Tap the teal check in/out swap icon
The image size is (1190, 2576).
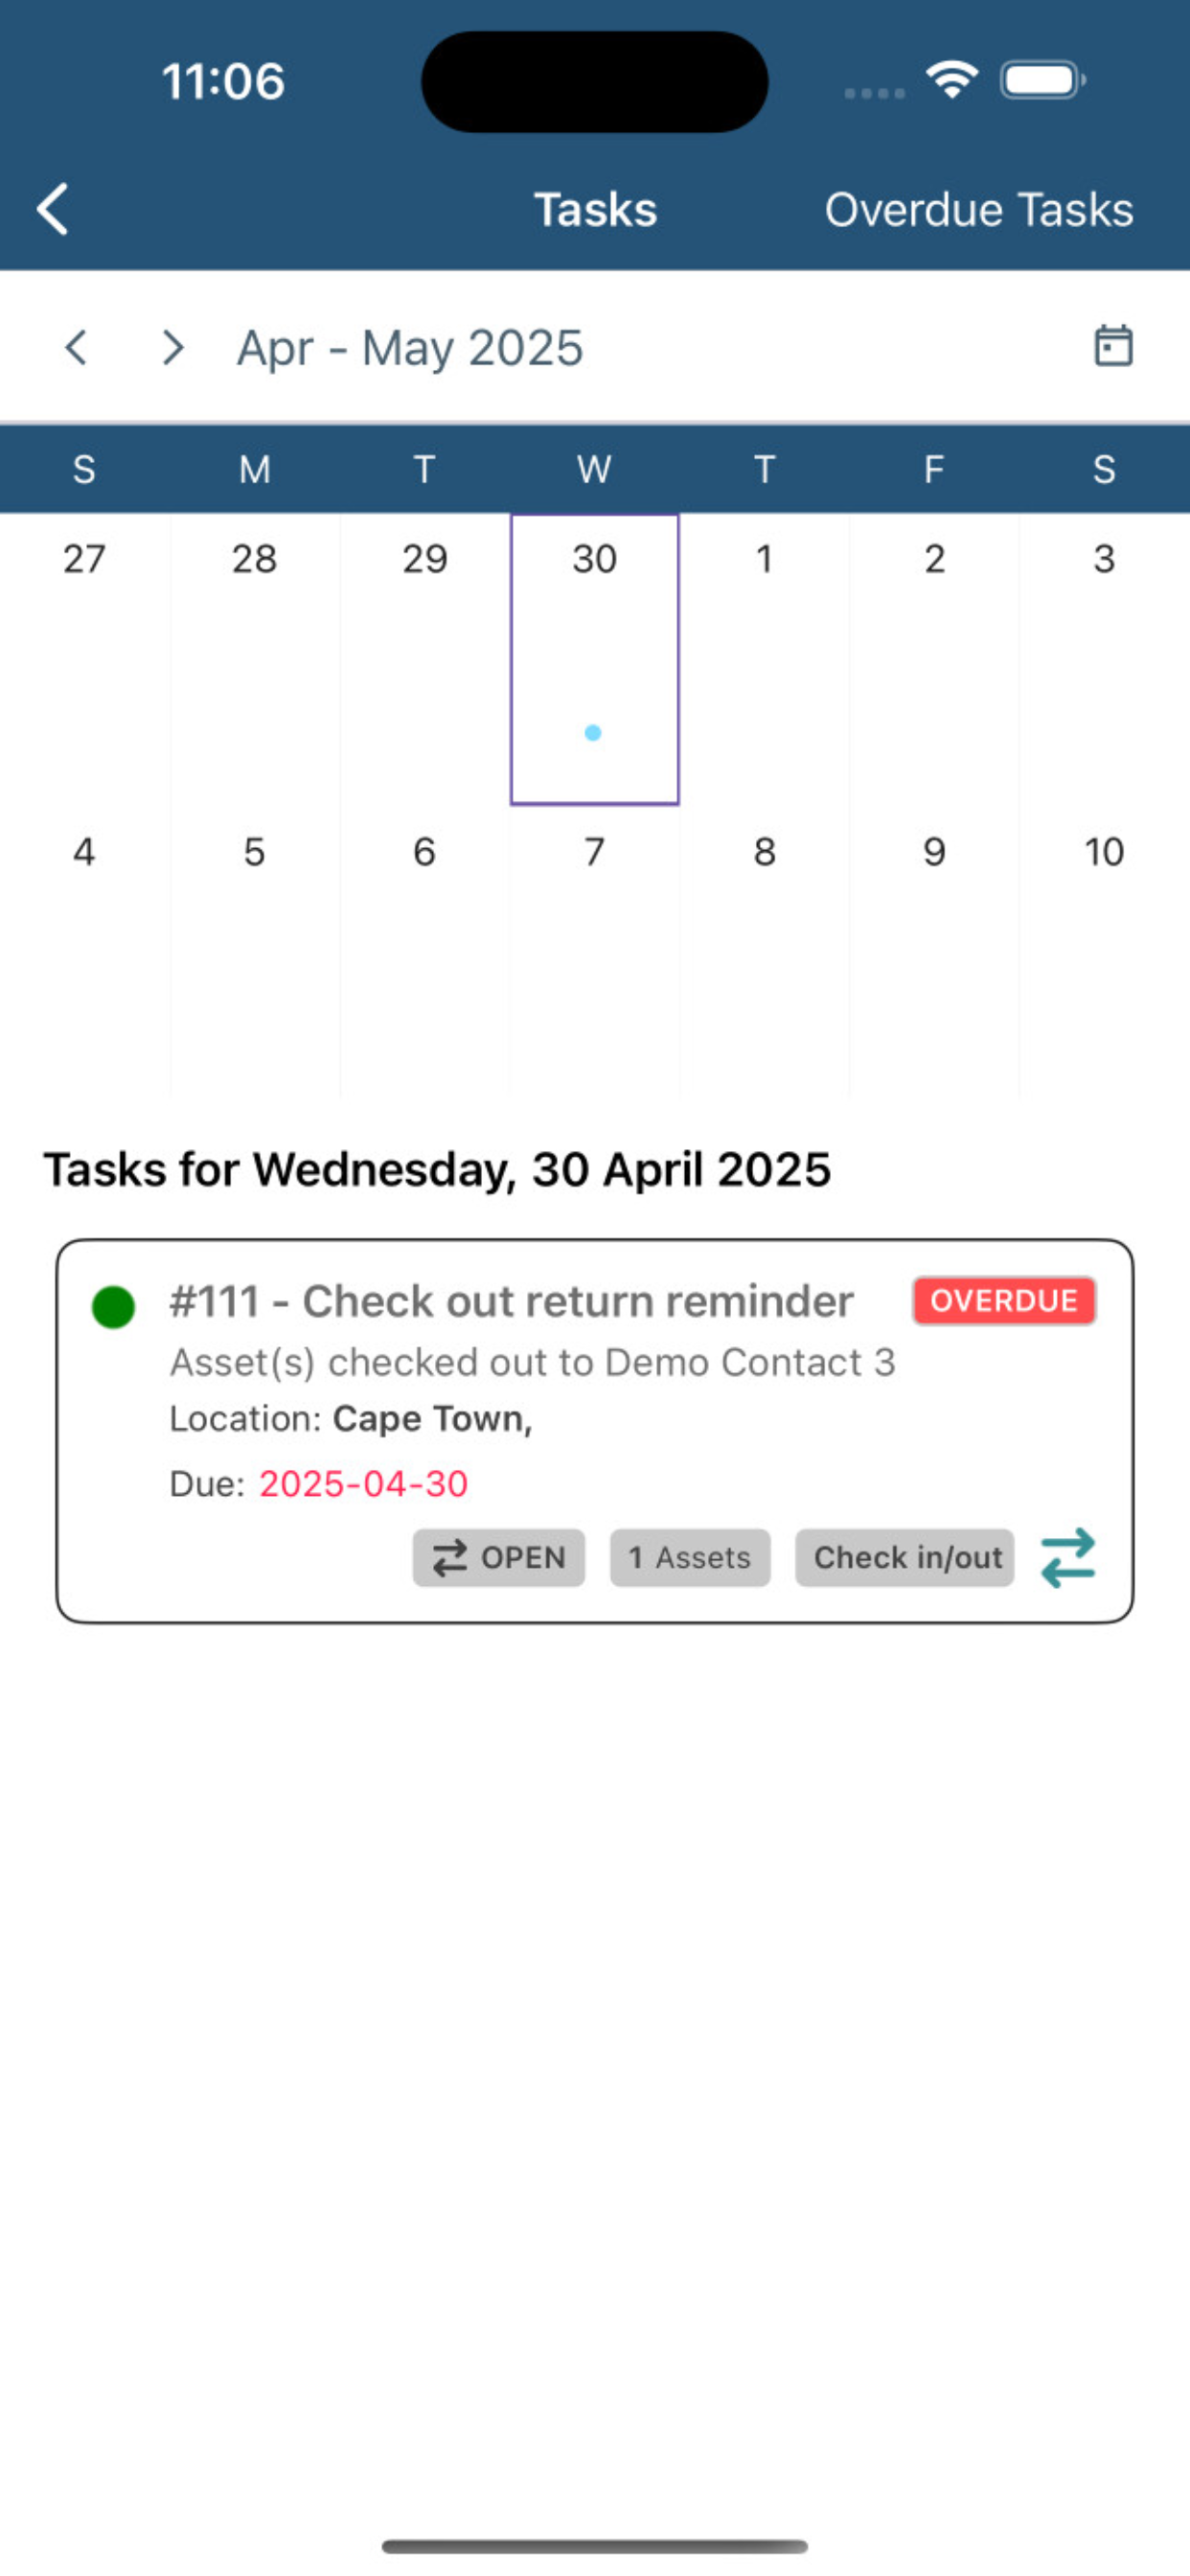(1068, 1558)
